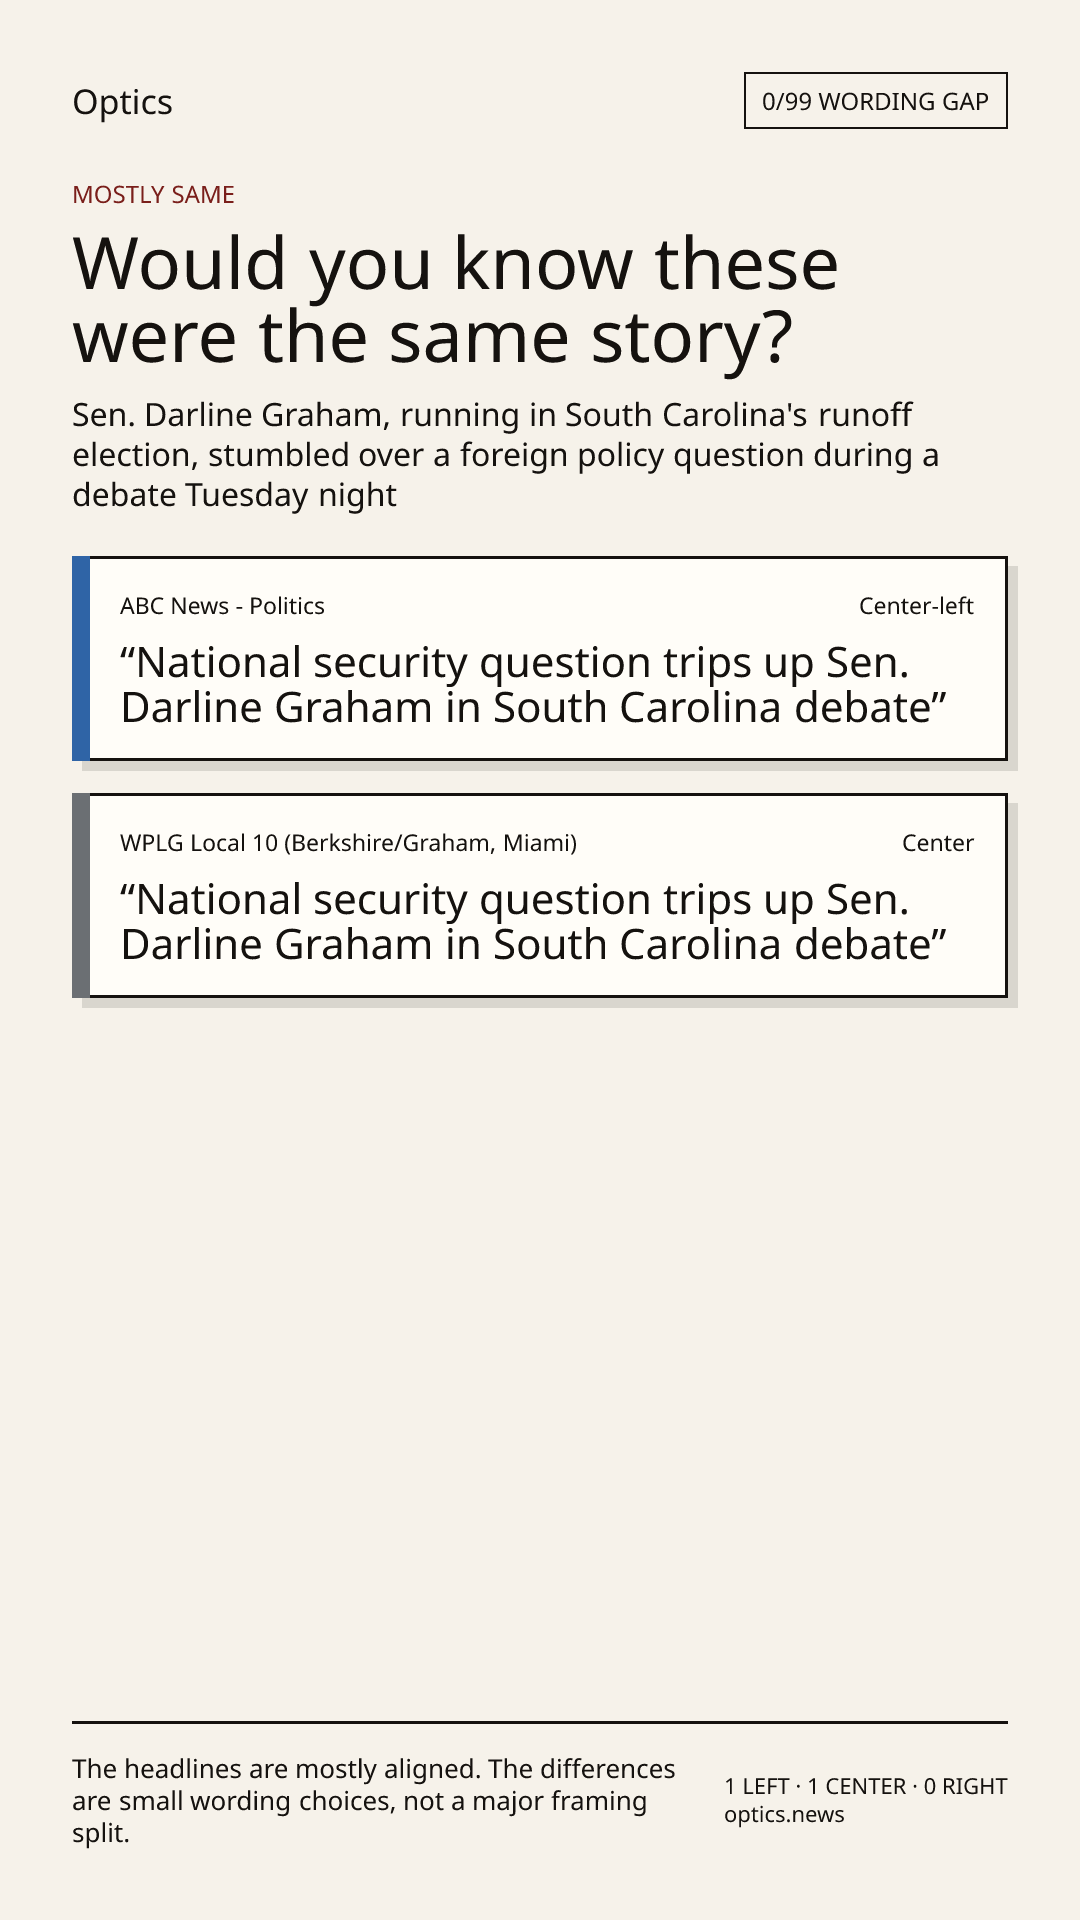The height and width of the screenshot is (1920, 1080).
Task: Open the optics.news link
Action: point(784,1814)
